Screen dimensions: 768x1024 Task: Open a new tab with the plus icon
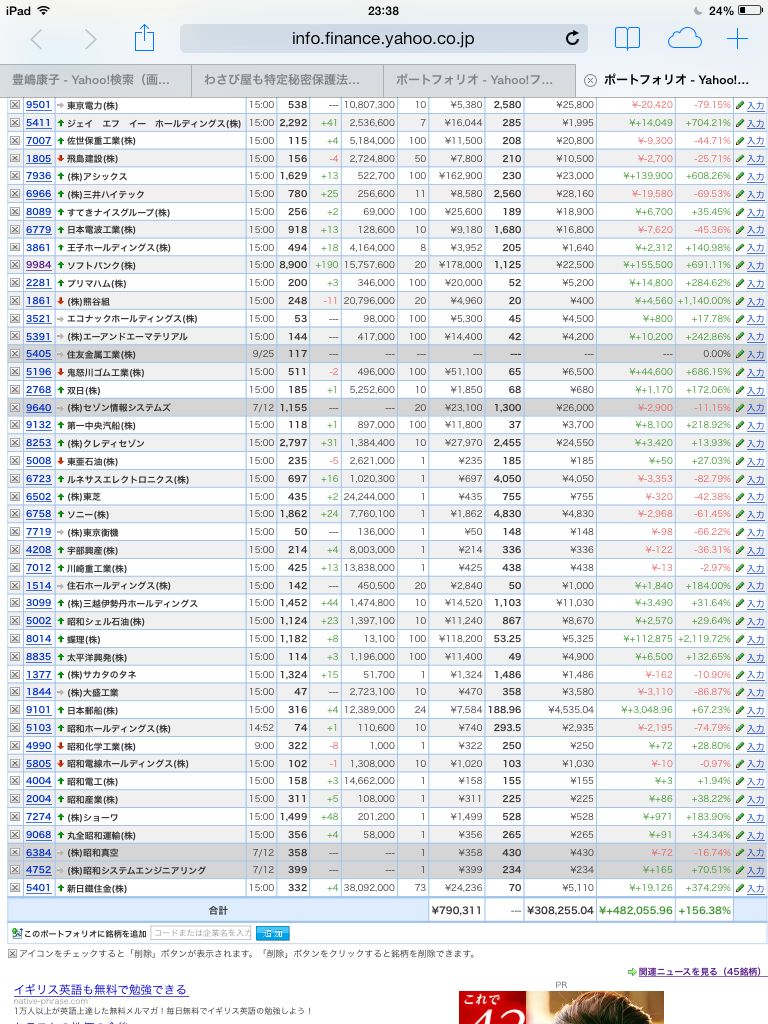tap(737, 39)
